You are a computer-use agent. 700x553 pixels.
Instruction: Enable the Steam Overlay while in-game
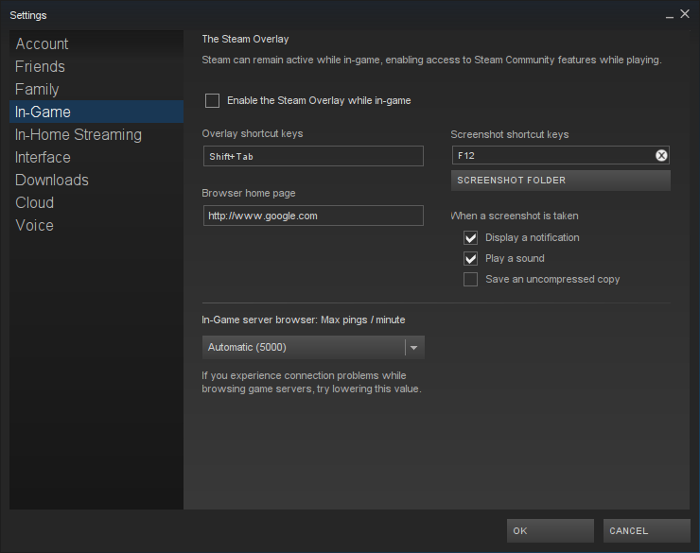pyautogui.click(x=212, y=100)
